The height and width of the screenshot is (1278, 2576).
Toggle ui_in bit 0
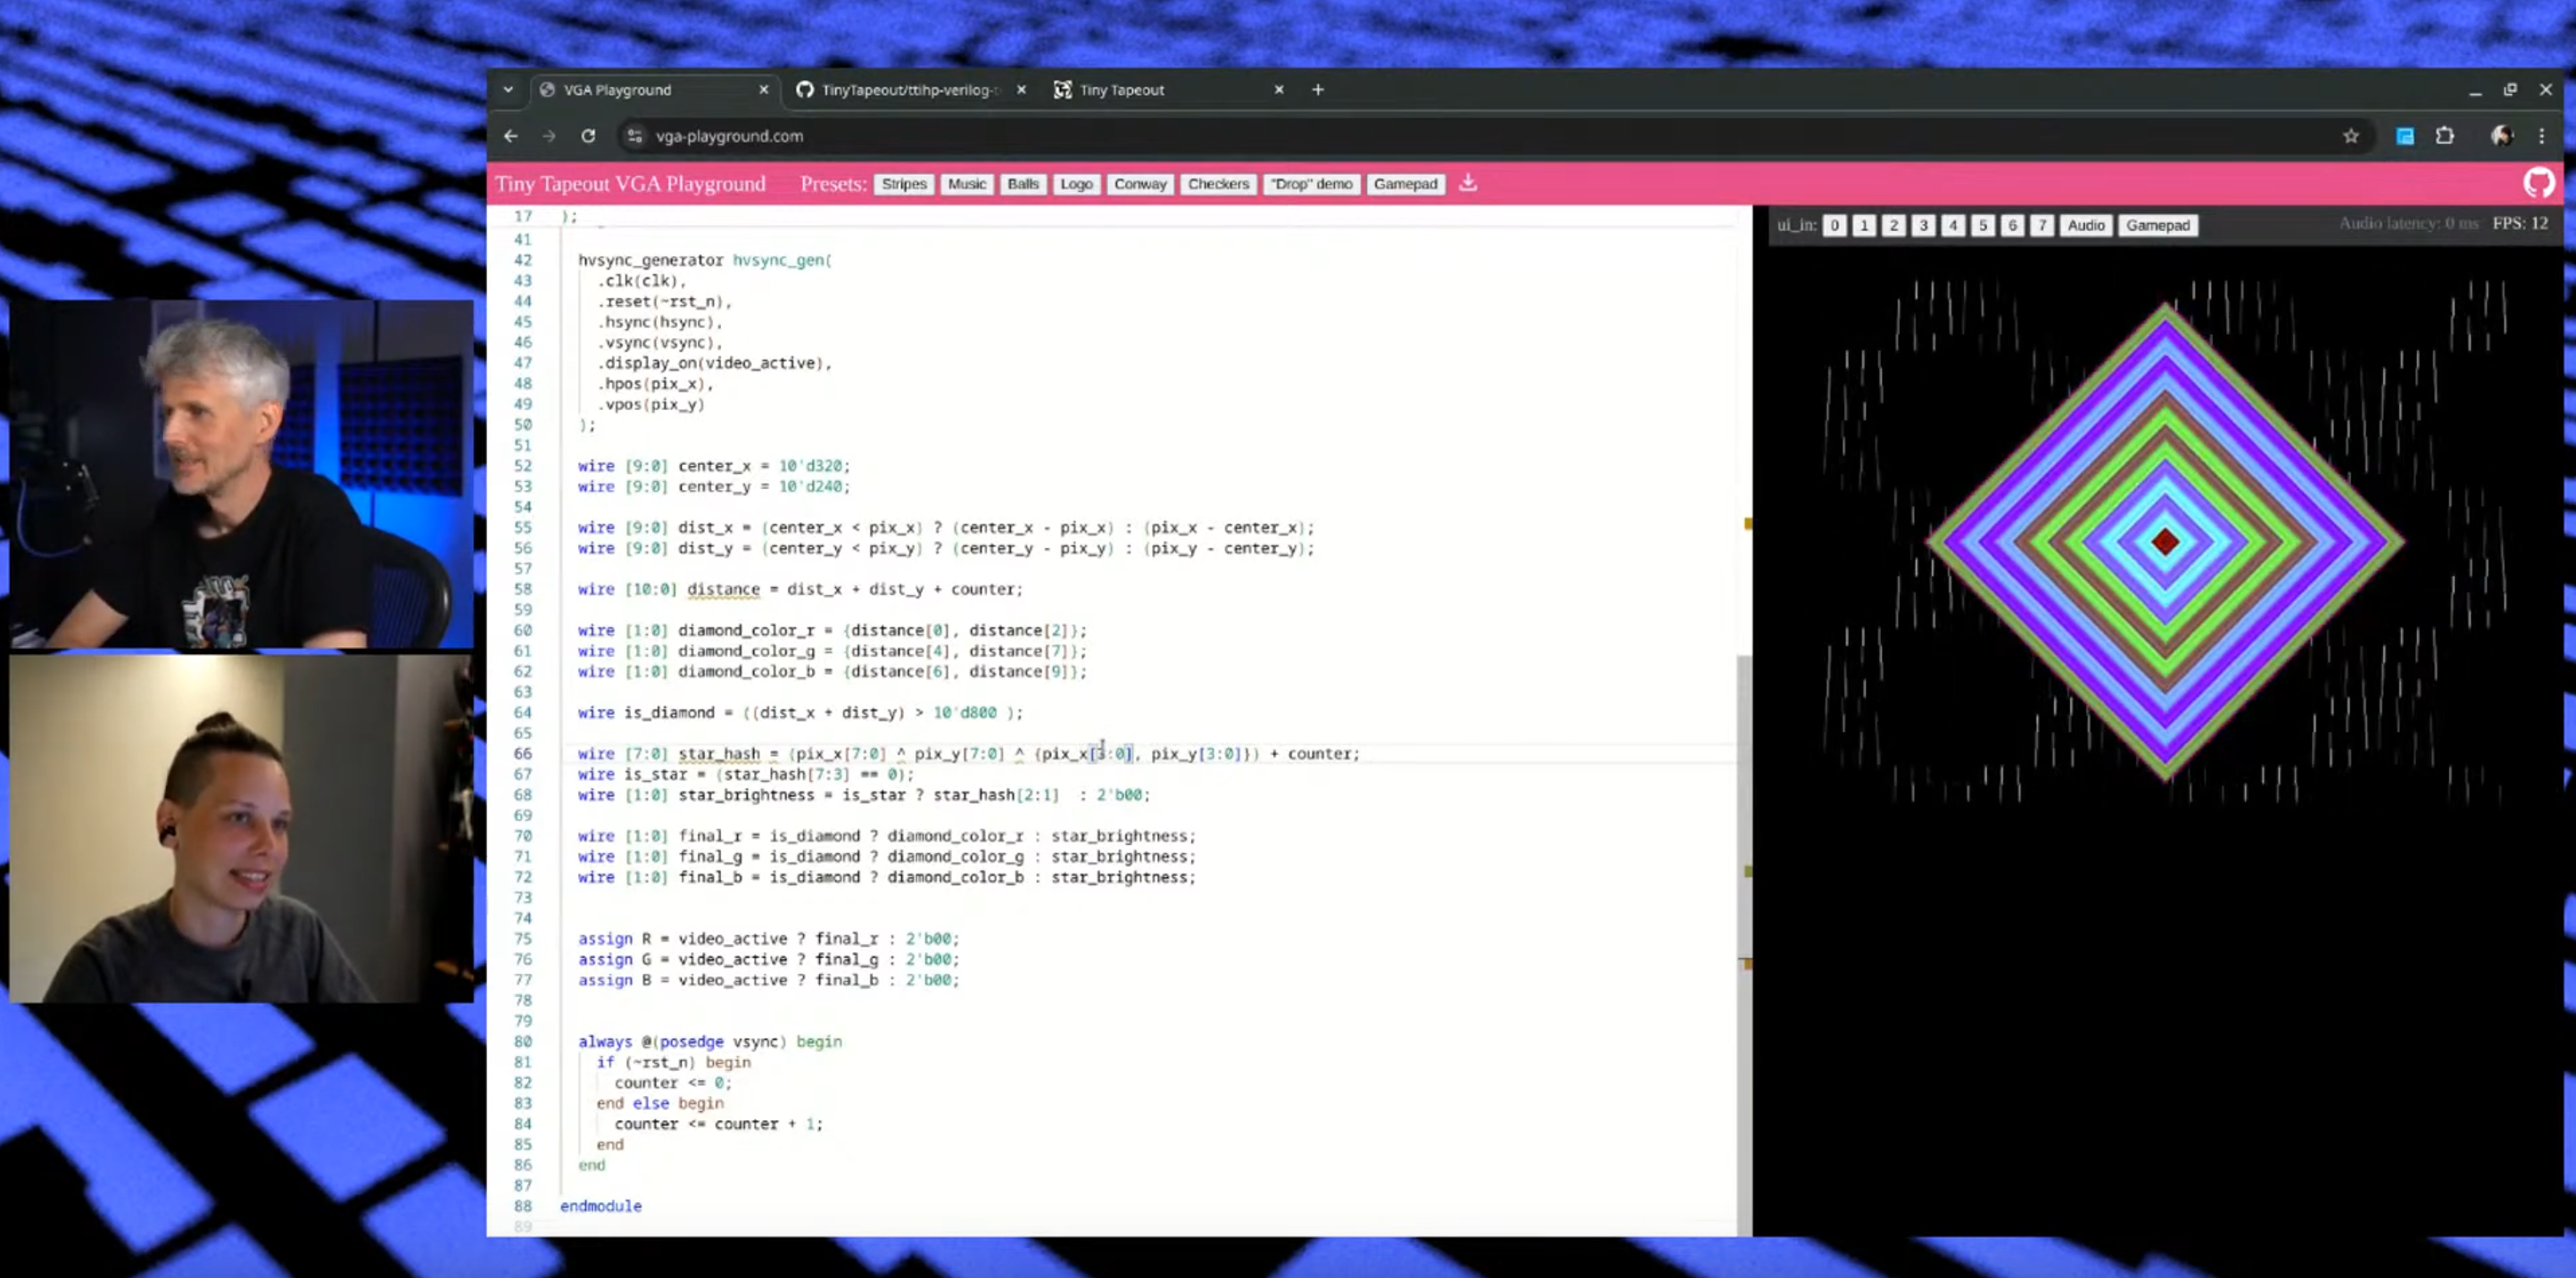click(x=1834, y=225)
